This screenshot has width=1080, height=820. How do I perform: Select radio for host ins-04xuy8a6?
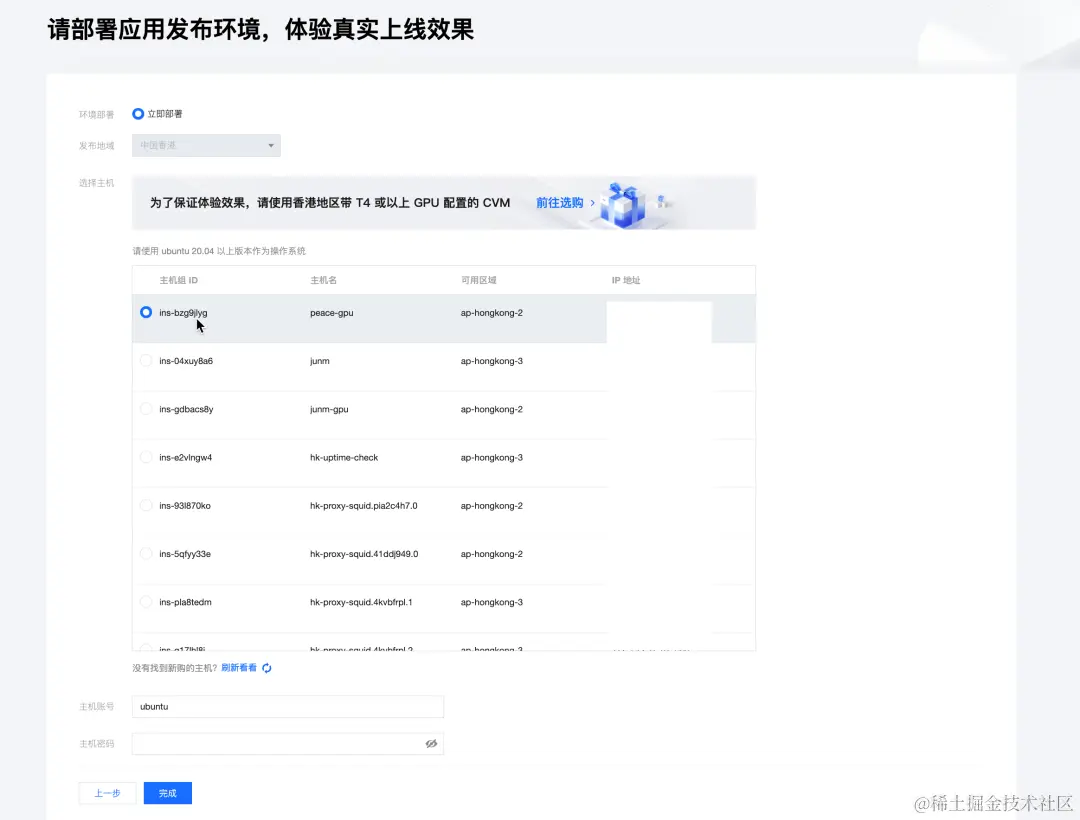(x=146, y=360)
